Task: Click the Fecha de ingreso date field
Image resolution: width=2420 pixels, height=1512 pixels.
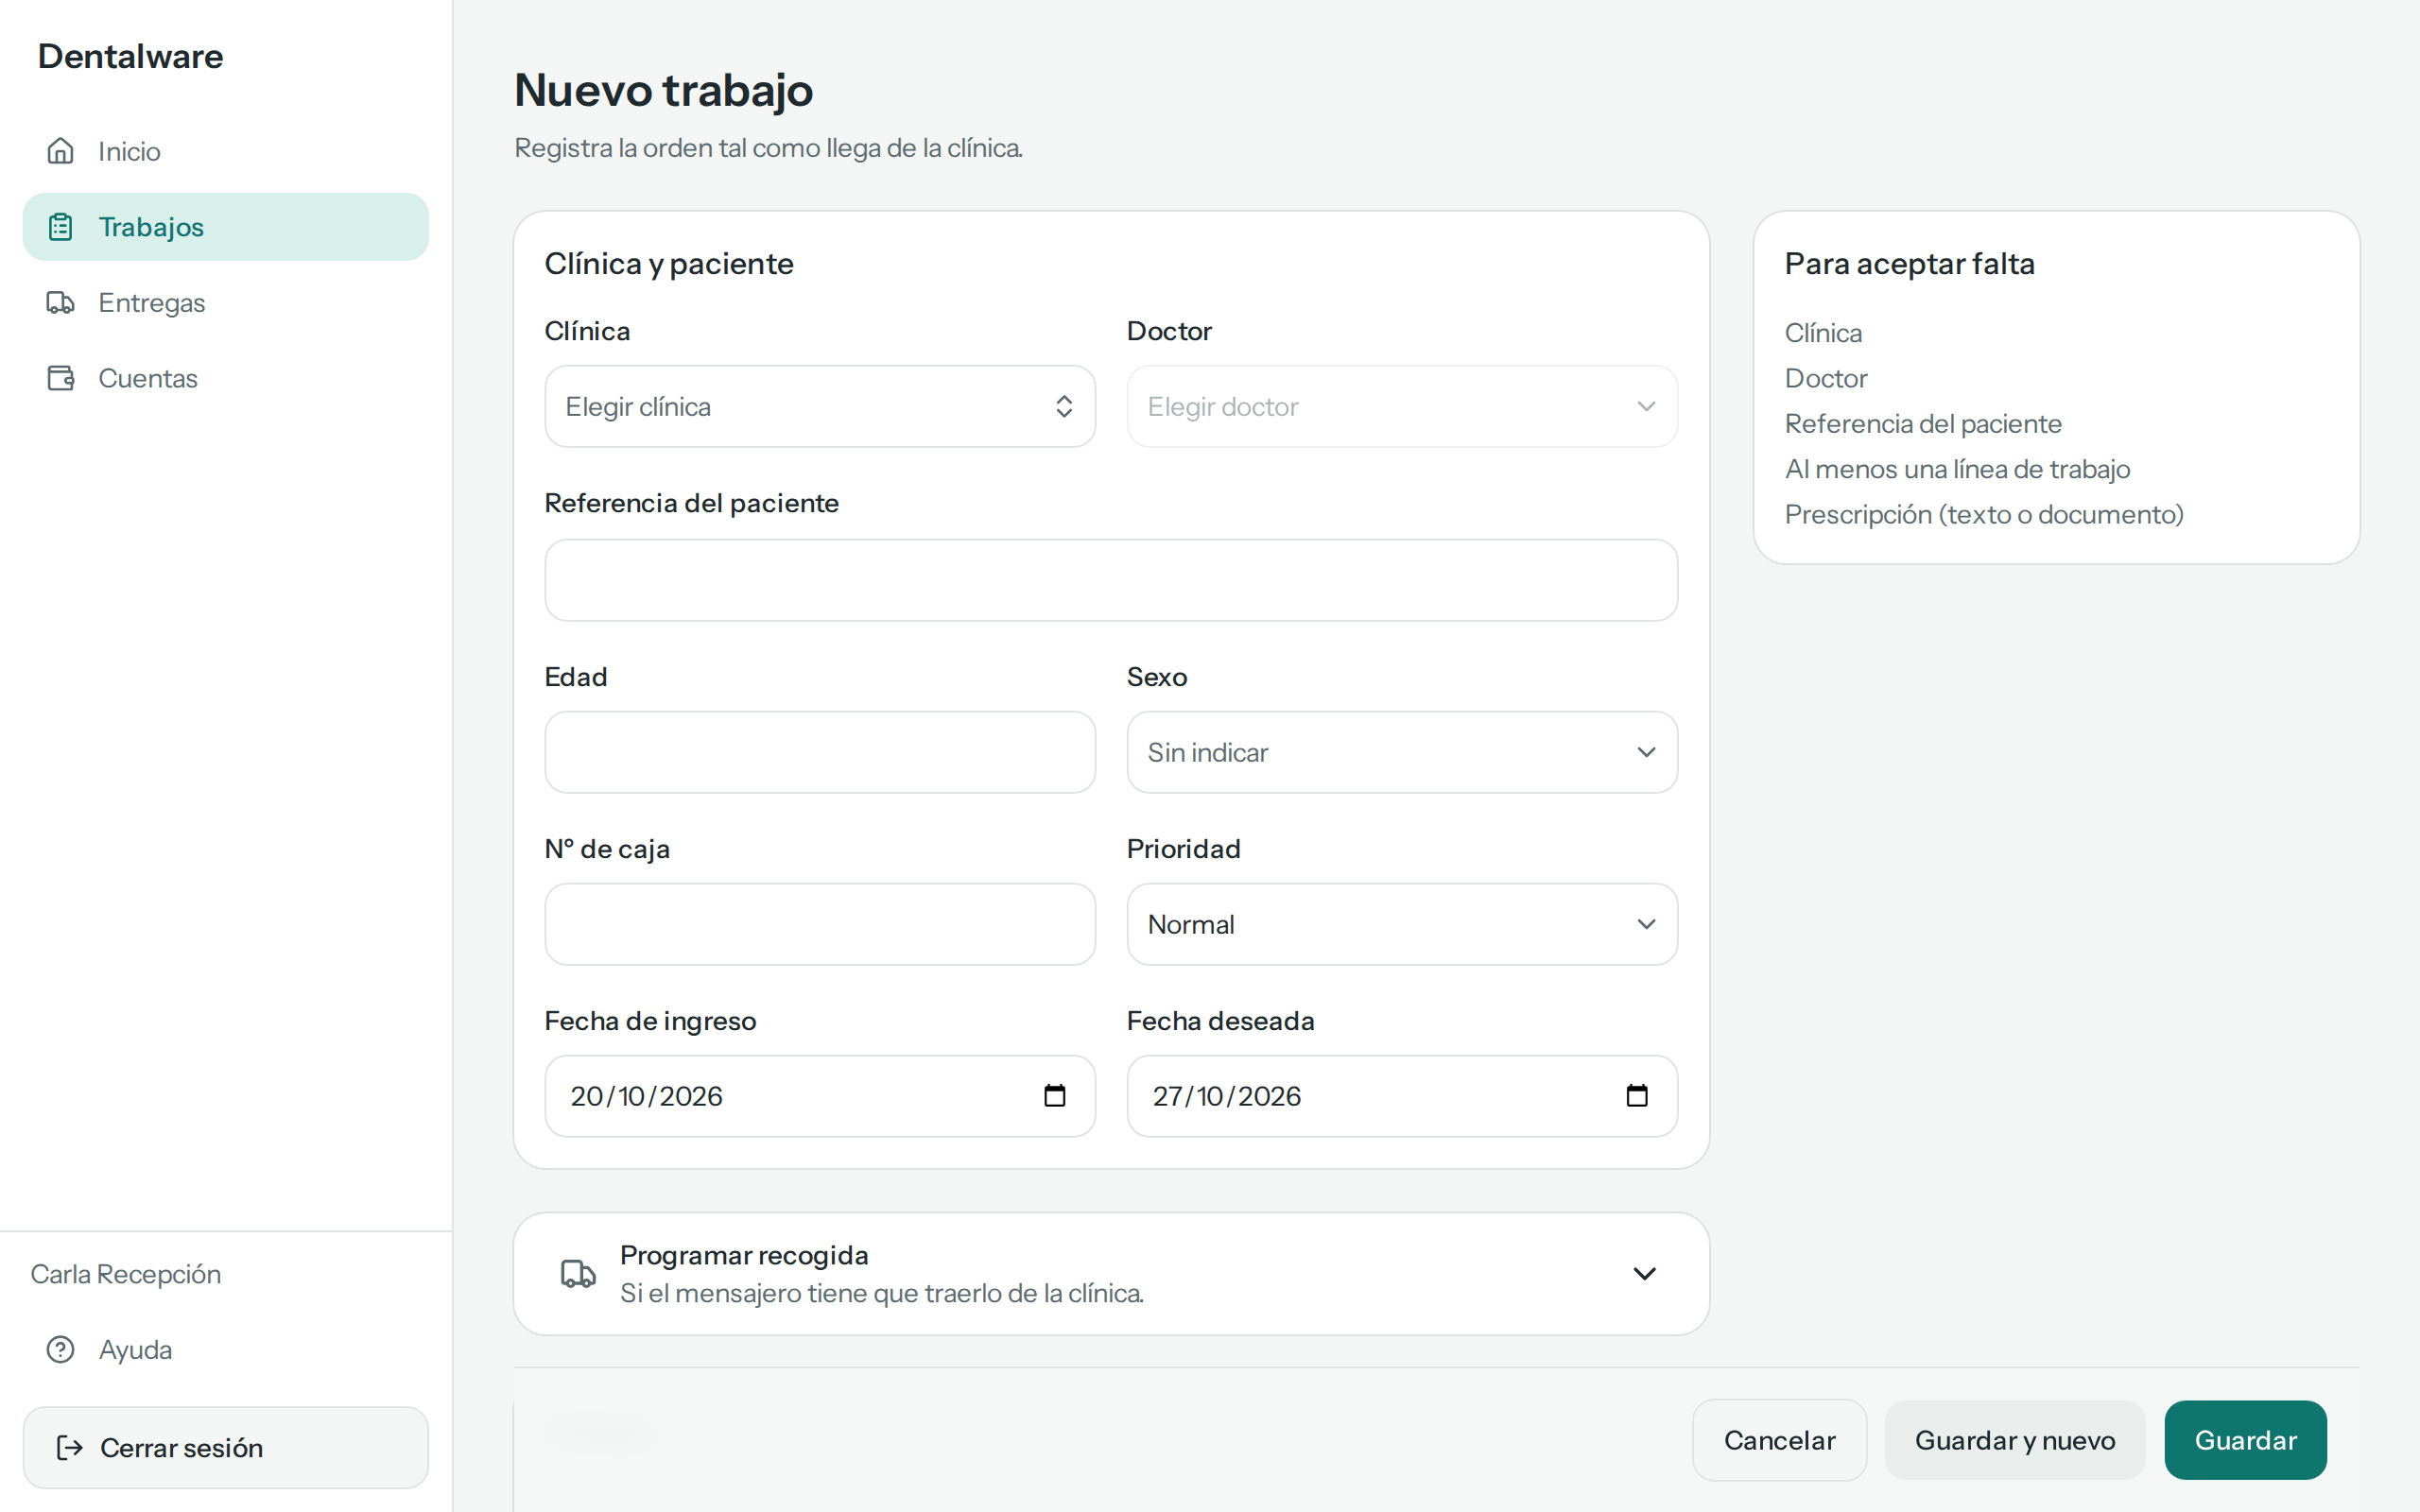Action: pos(820,1096)
